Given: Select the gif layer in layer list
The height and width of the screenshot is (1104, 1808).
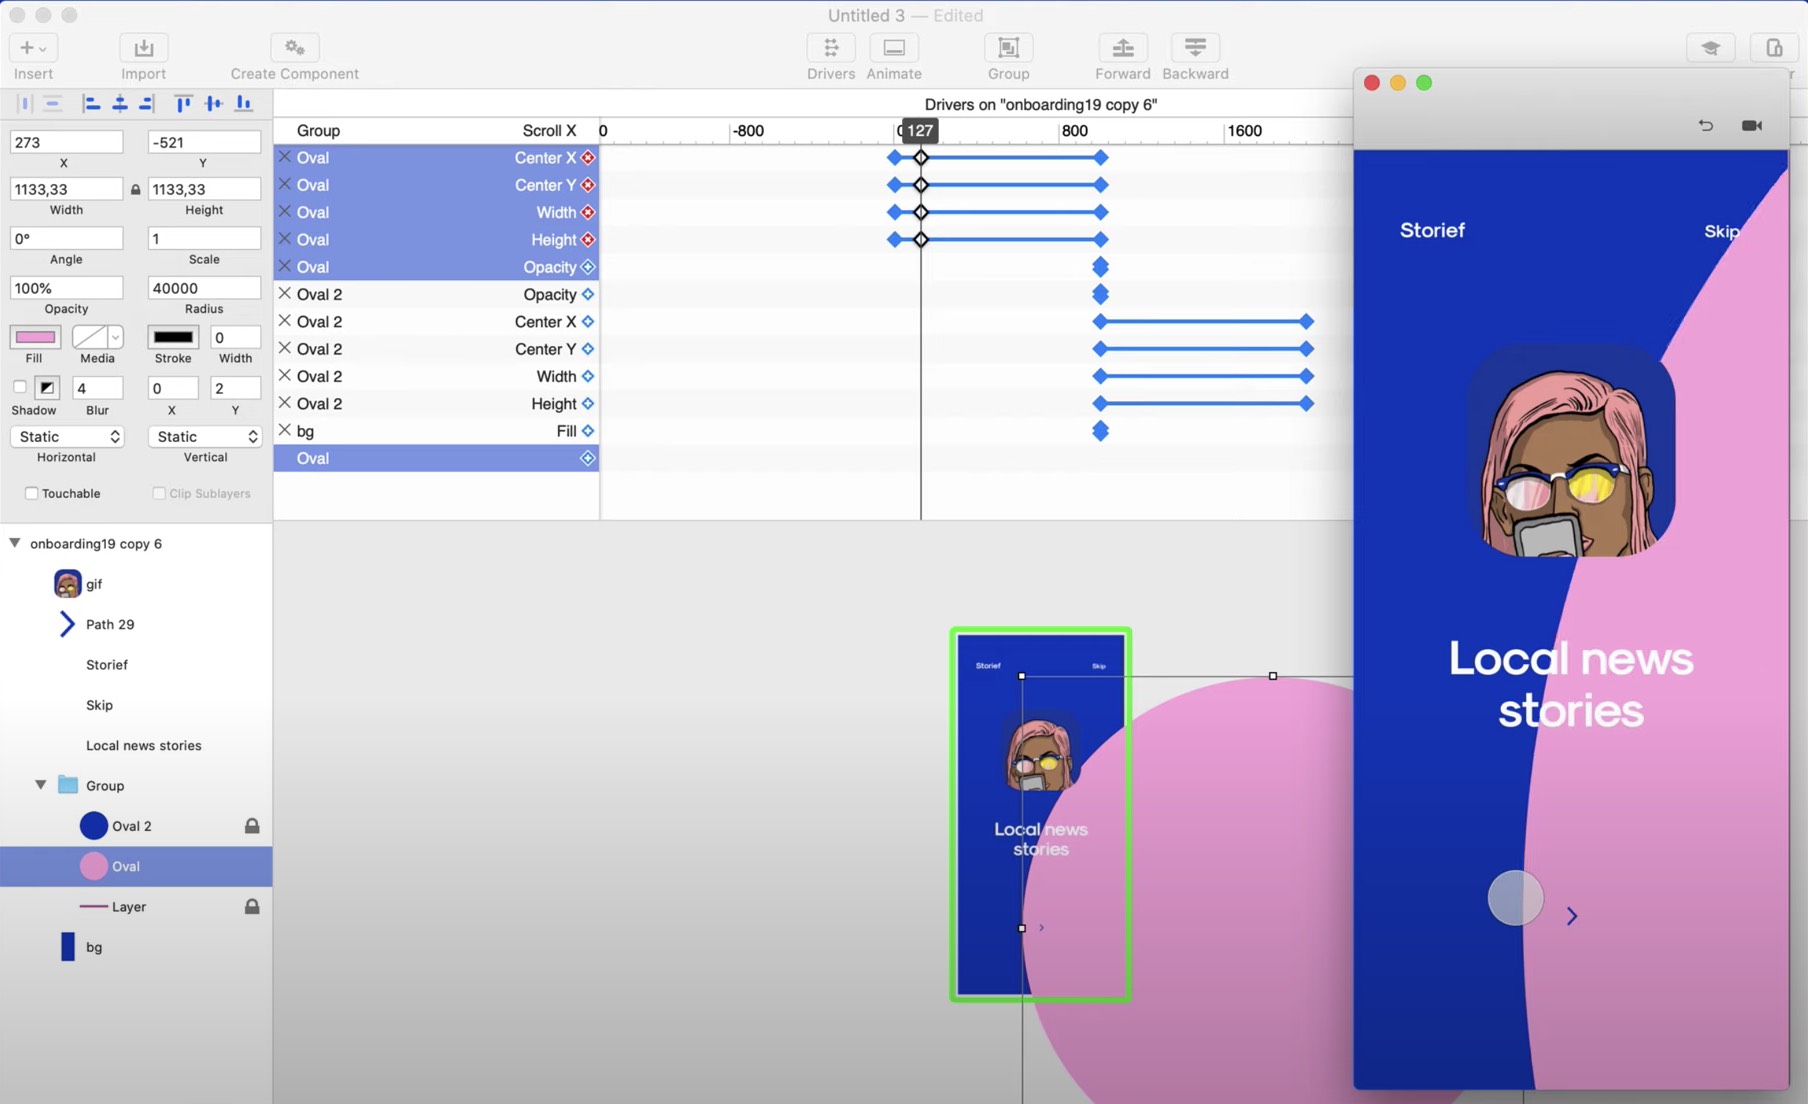Looking at the screenshot, I should [x=136, y=584].
